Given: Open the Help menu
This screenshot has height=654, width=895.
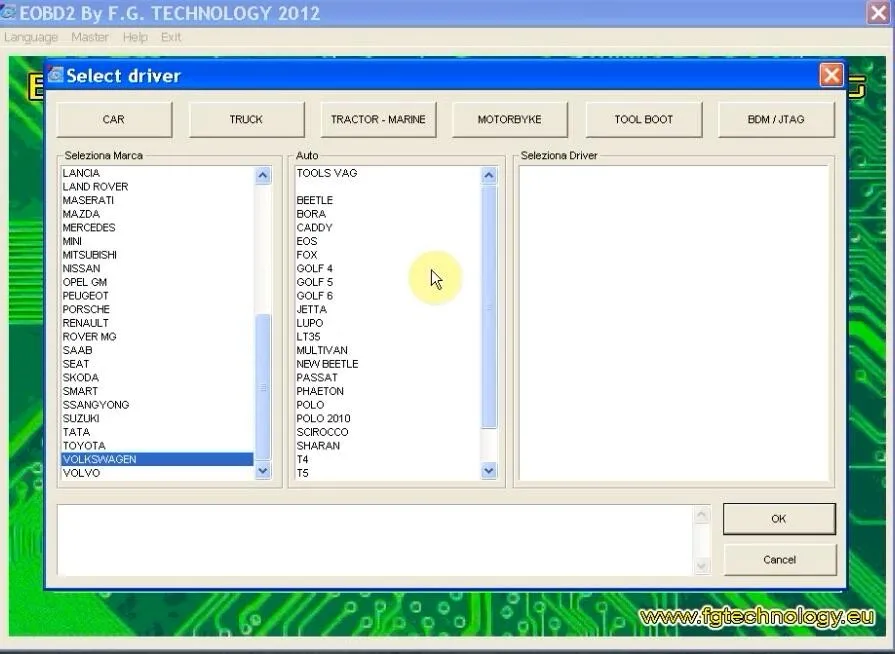Looking at the screenshot, I should point(135,37).
